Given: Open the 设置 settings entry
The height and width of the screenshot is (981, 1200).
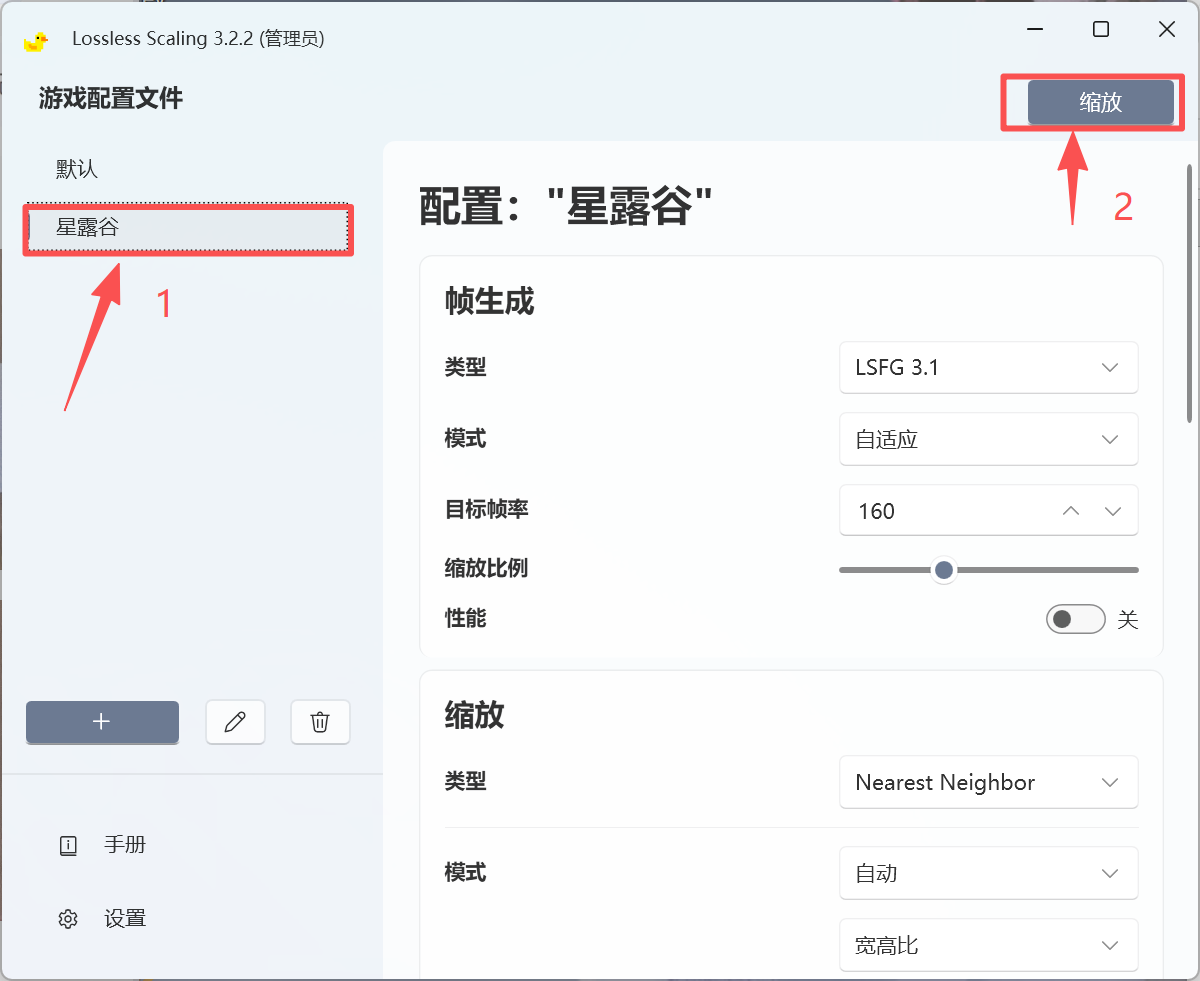Looking at the screenshot, I should pyautogui.click(x=125, y=918).
